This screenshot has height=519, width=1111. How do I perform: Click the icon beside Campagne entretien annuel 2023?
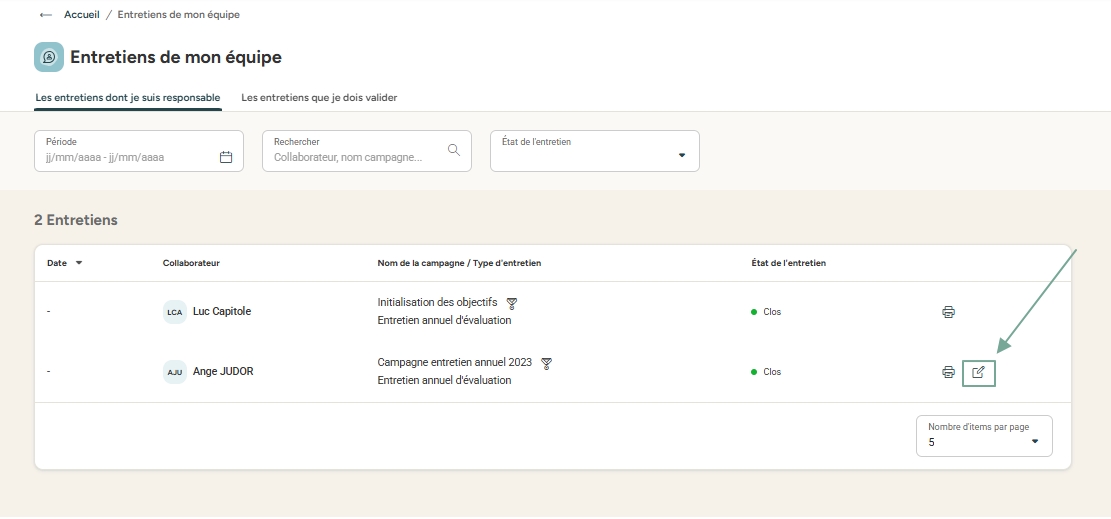coord(547,363)
